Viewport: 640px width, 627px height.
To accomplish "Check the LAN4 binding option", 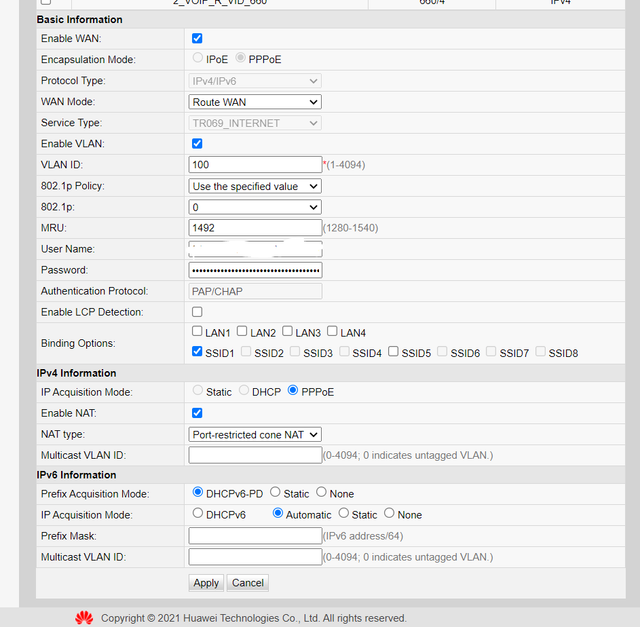I will point(332,331).
